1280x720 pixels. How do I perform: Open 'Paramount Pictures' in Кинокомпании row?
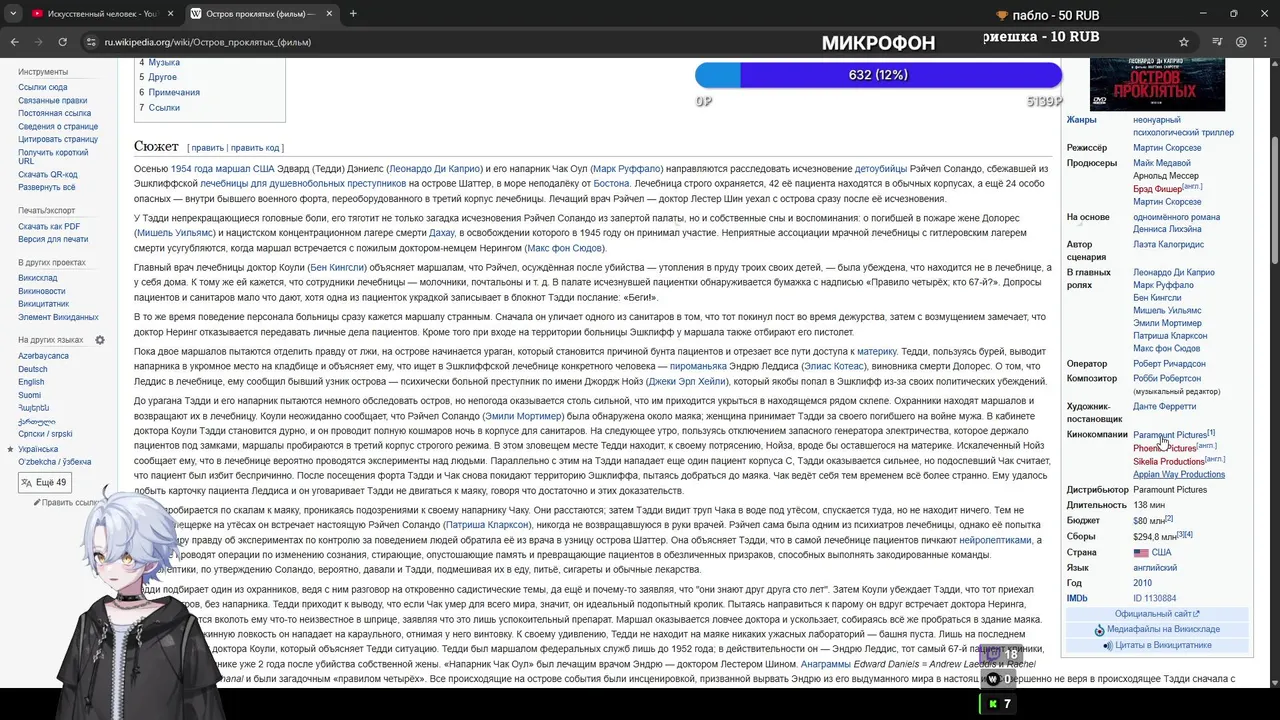1169,435
